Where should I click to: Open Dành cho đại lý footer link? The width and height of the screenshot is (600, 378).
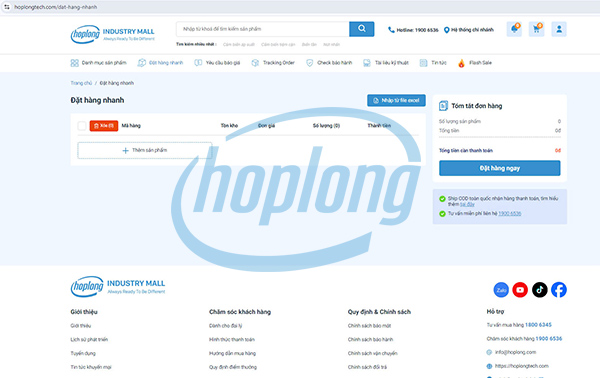(x=225, y=326)
